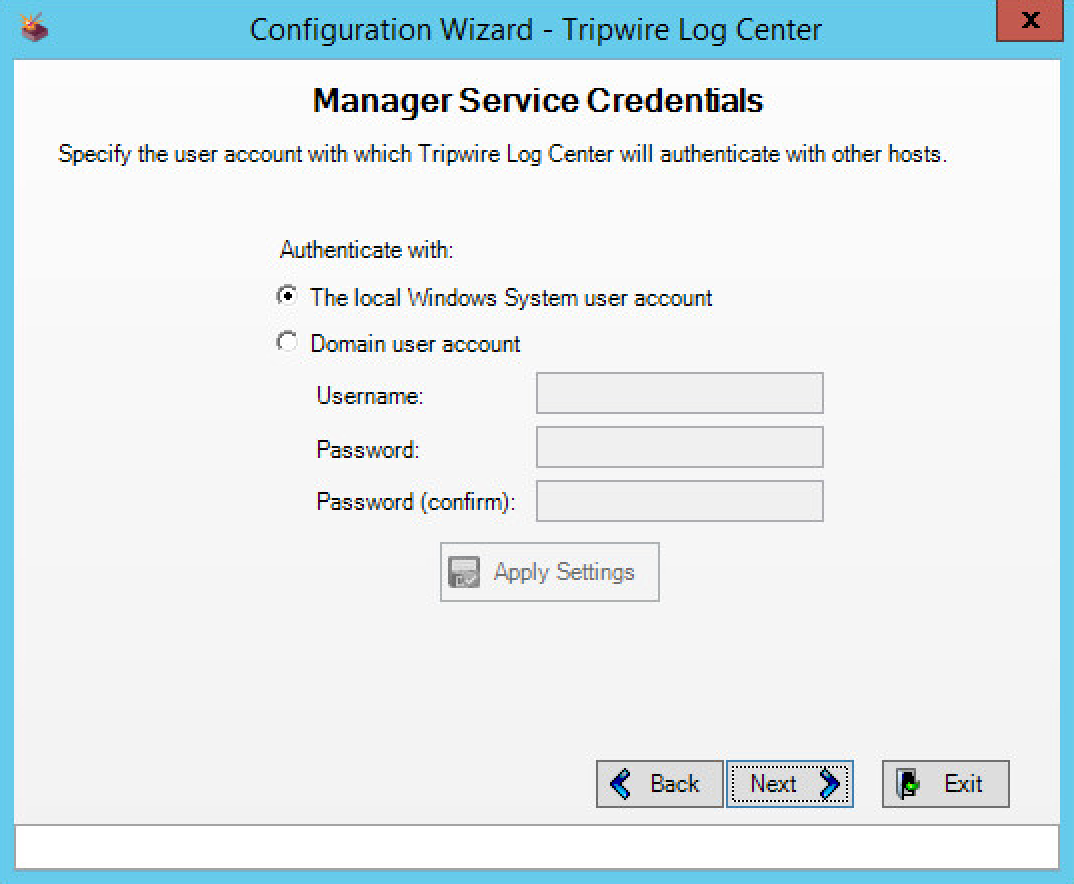The height and width of the screenshot is (884, 1074).
Task: Click the empty status bar at the bottom
Action: coord(536,847)
